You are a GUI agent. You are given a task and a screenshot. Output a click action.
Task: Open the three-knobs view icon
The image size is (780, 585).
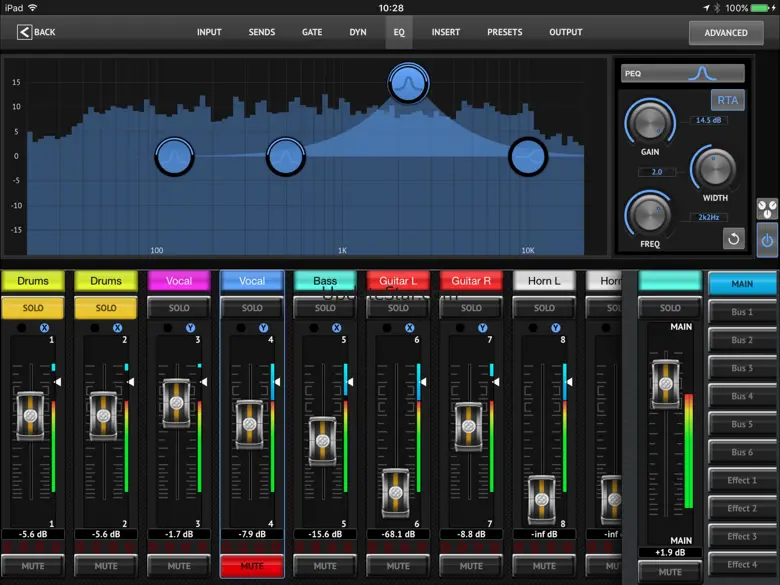[x=767, y=209]
